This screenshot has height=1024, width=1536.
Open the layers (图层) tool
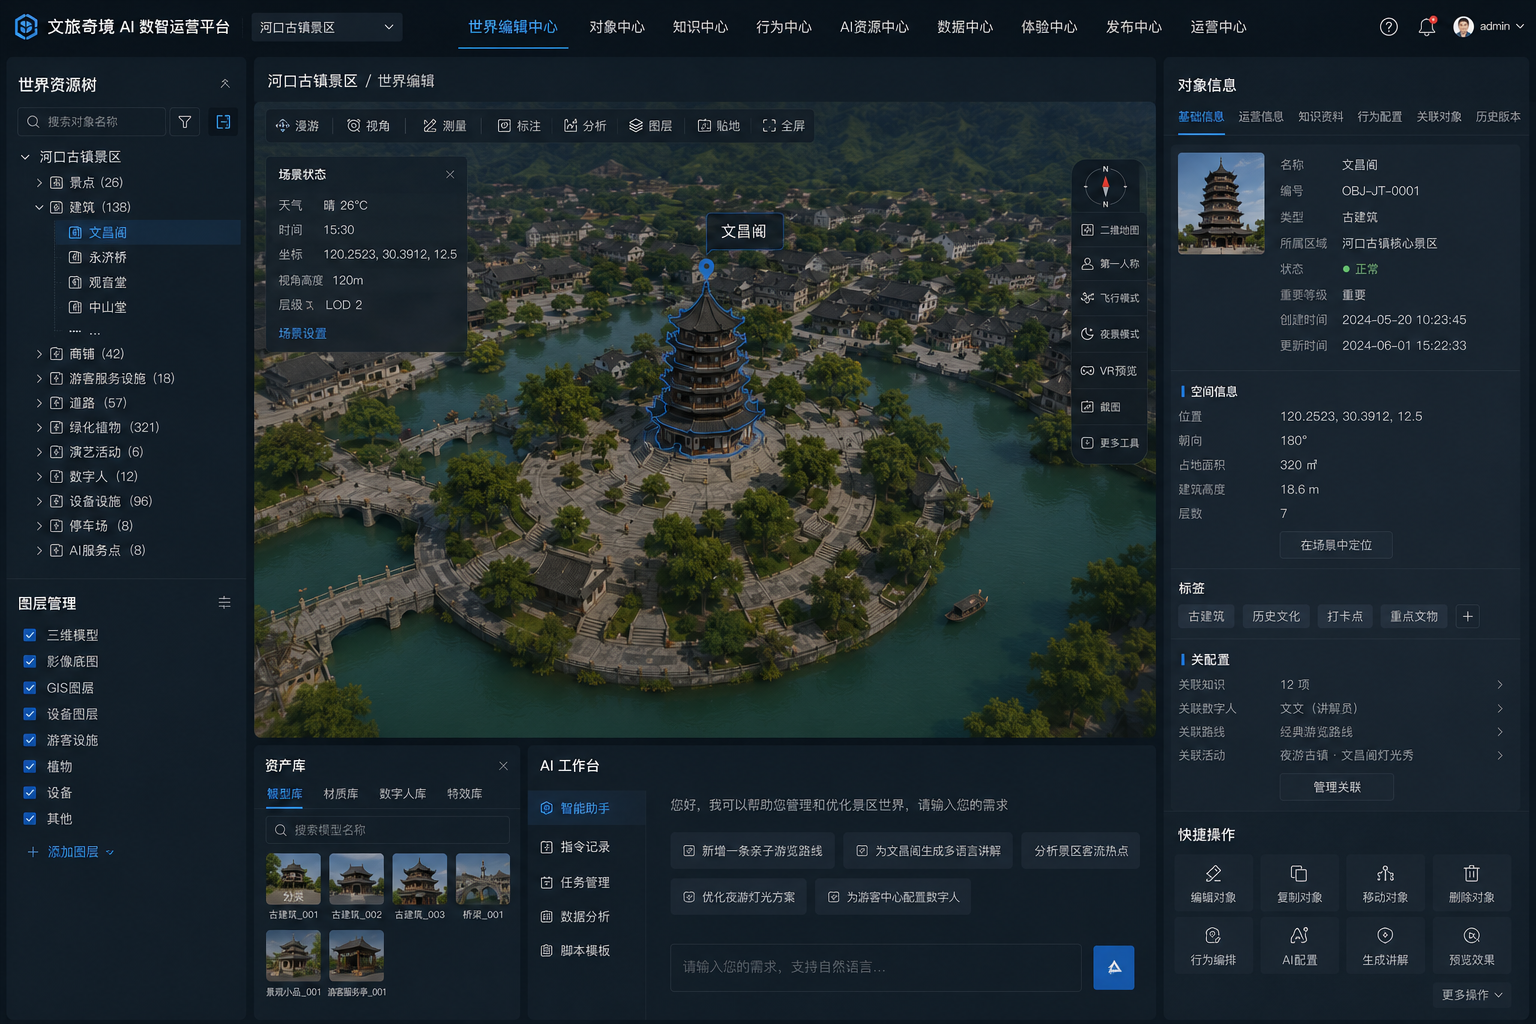click(650, 126)
